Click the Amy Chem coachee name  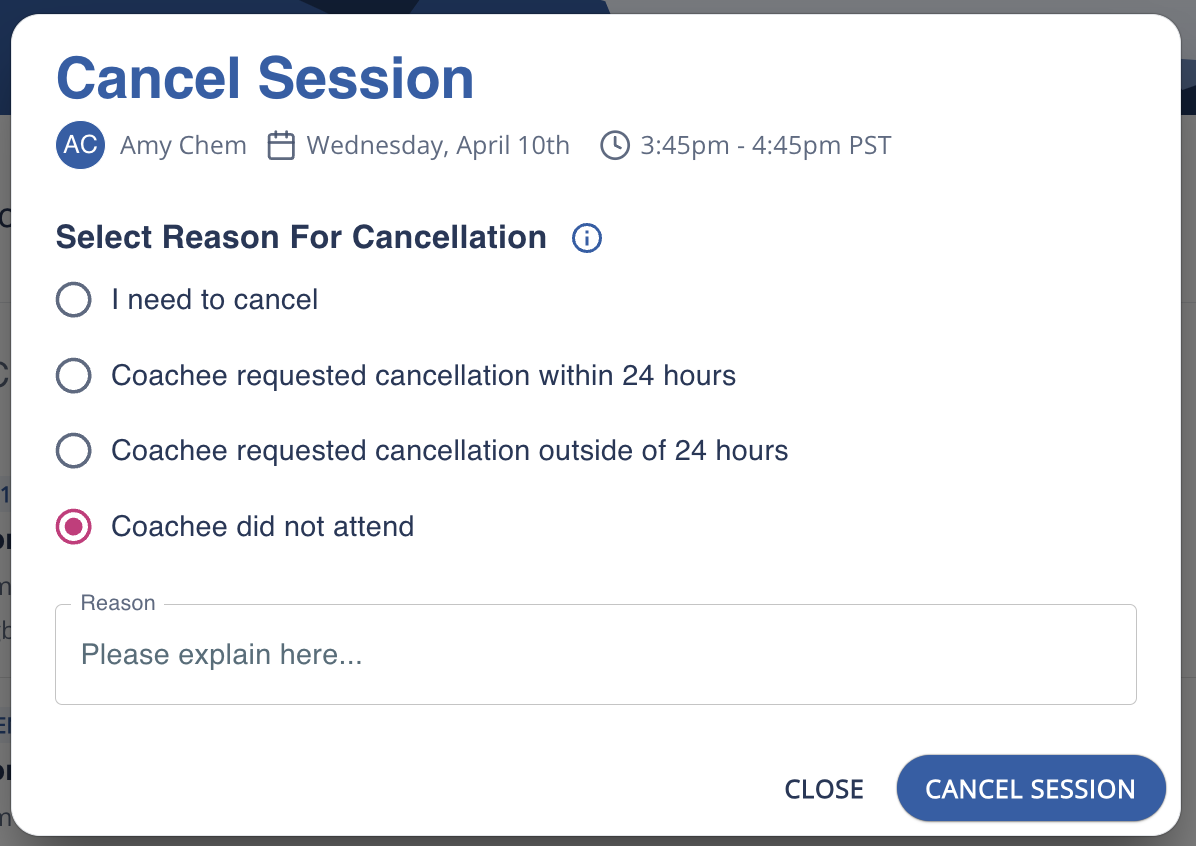(183, 146)
